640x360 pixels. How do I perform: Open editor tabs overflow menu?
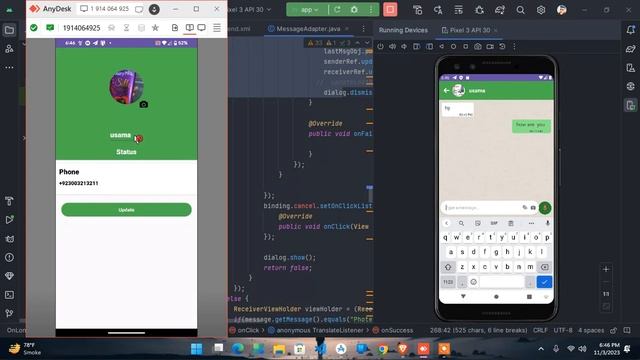coord(363,29)
